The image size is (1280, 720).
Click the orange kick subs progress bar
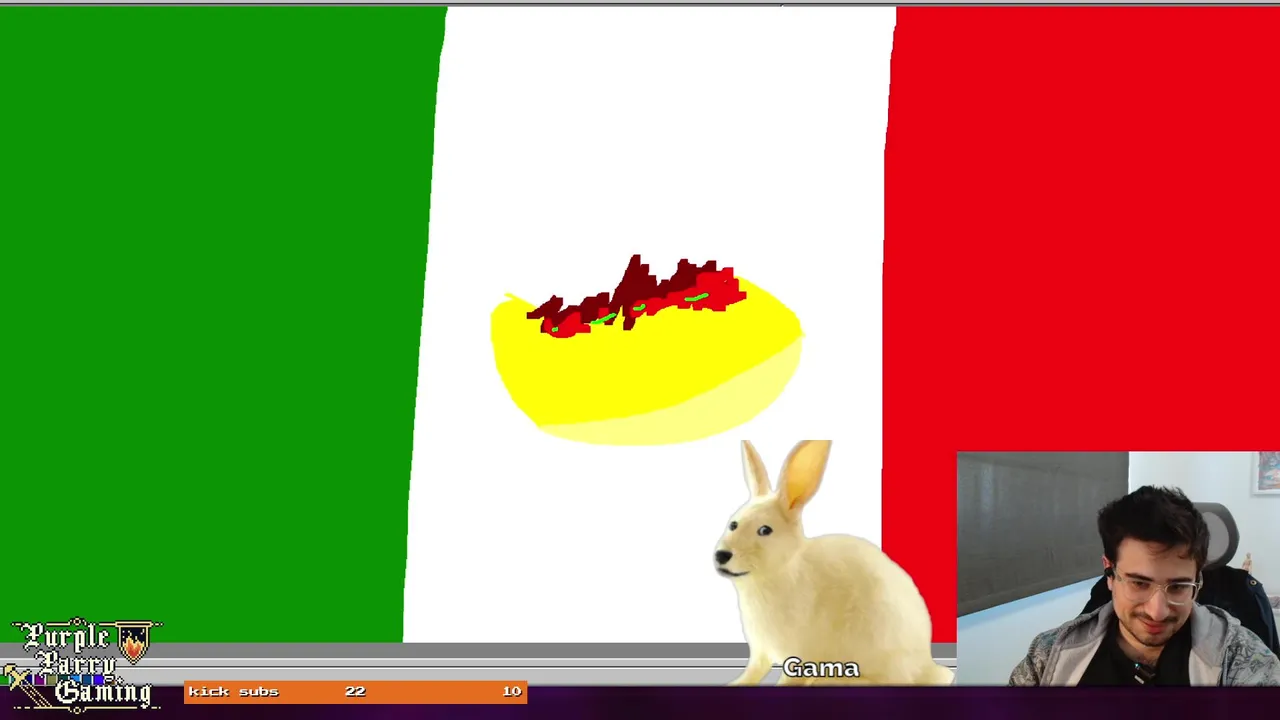pyautogui.click(x=355, y=692)
